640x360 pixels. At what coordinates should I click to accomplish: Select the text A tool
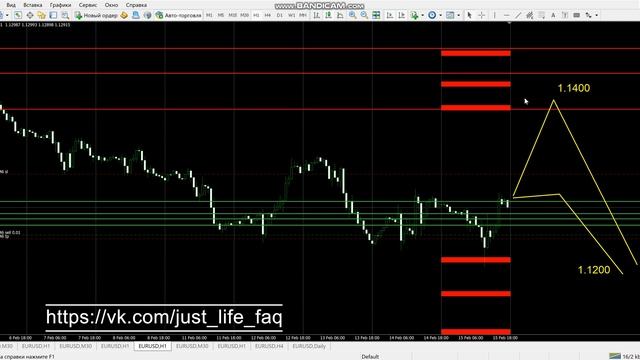click(553, 15)
